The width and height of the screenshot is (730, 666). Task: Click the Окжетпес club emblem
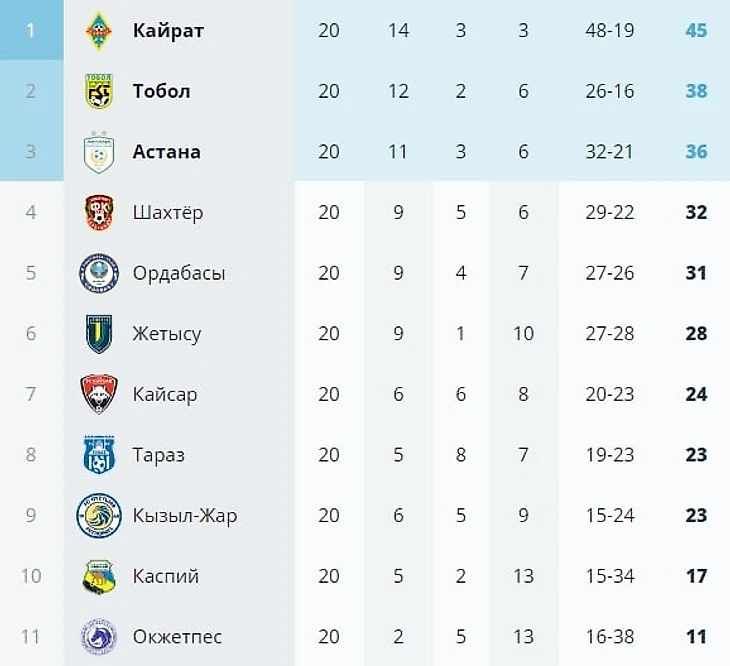[x=99, y=637]
